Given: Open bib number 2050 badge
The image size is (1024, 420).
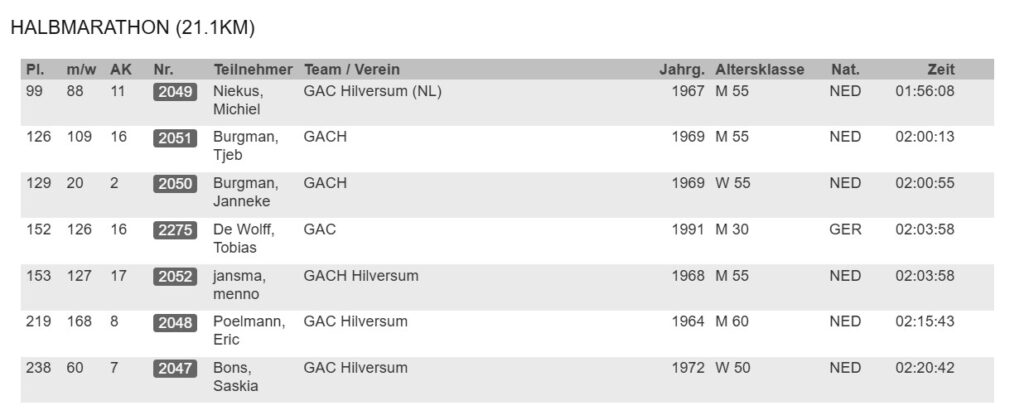Looking at the screenshot, I should [174, 184].
